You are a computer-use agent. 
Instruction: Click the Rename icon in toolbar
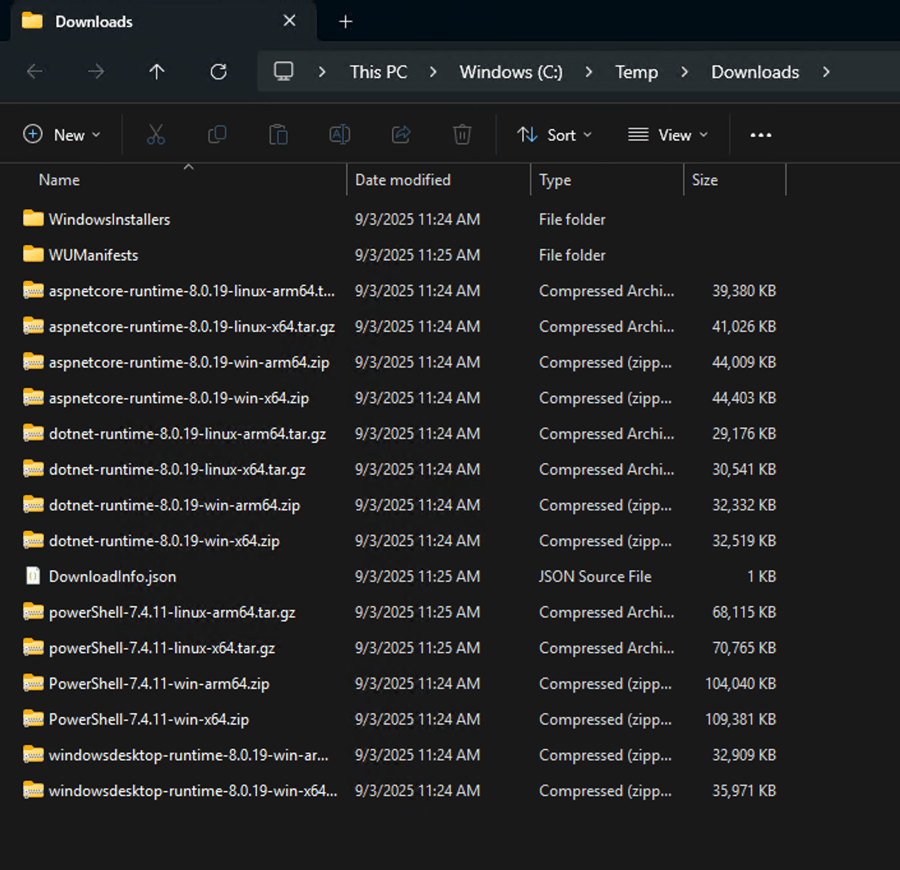tap(340, 135)
